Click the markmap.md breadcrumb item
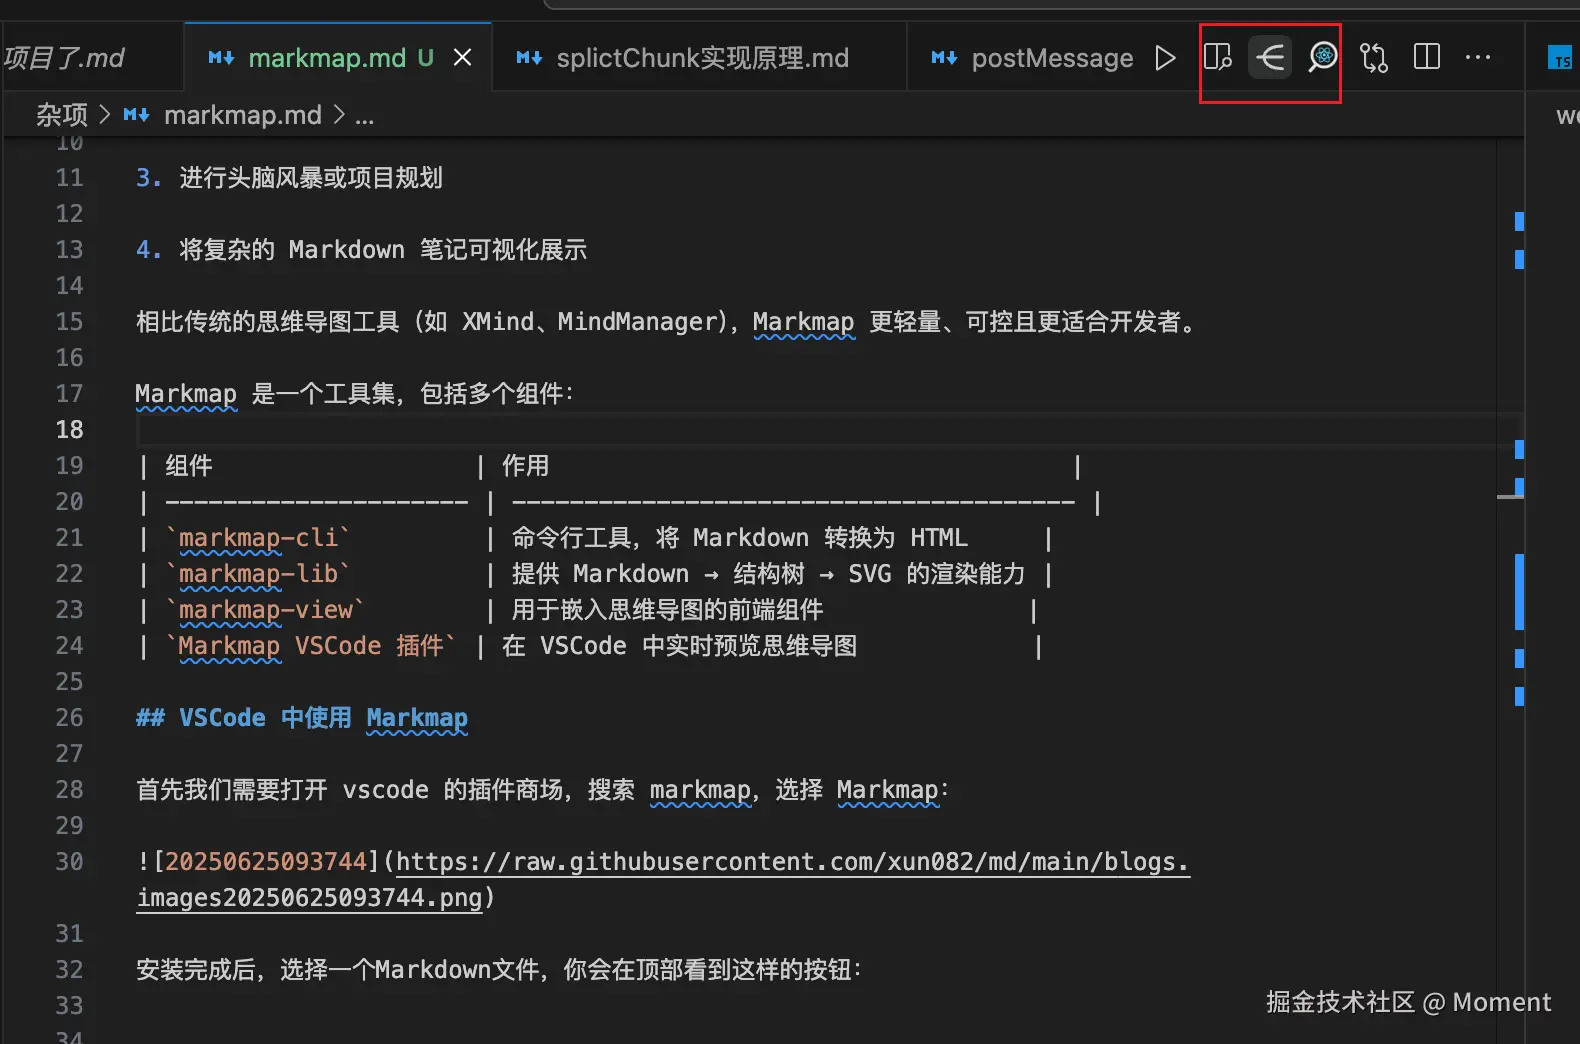This screenshot has width=1580, height=1044. pyautogui.click(x=242, y=116)
